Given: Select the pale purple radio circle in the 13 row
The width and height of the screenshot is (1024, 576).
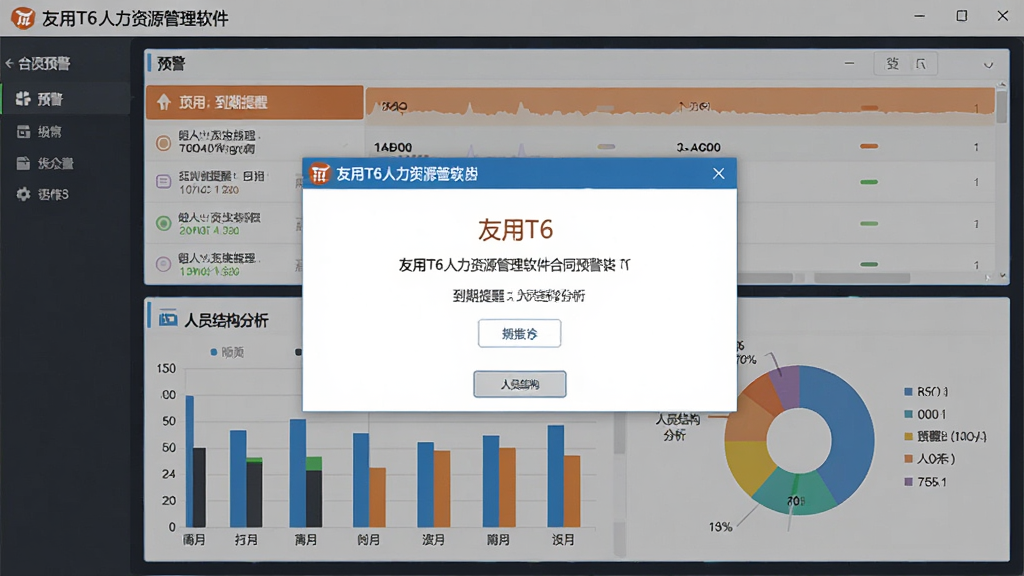Looking at the screenshot, I should point(163,264).
